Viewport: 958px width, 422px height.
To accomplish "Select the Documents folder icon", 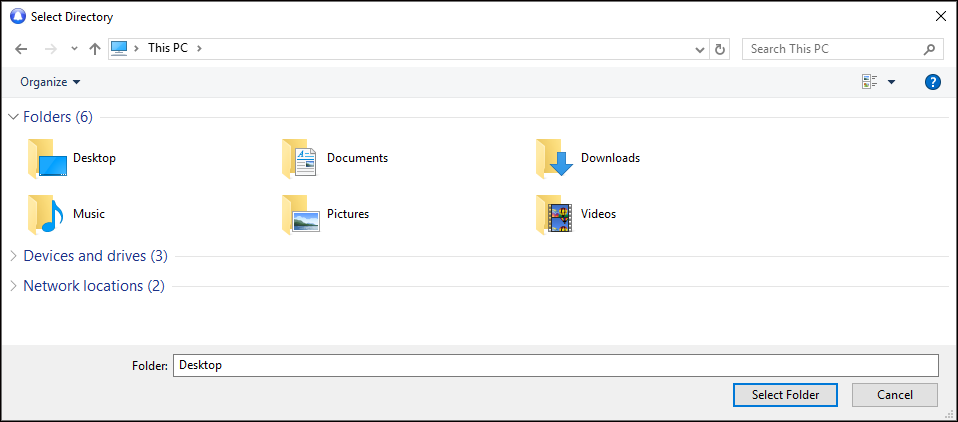I will coord(299,159).
